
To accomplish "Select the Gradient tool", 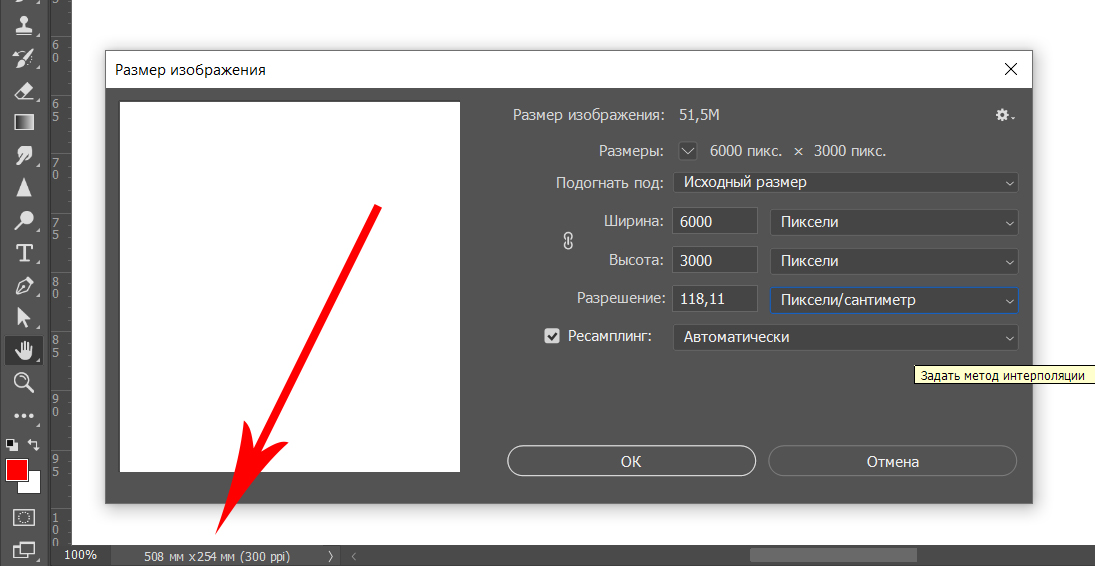I will point(24,123).
